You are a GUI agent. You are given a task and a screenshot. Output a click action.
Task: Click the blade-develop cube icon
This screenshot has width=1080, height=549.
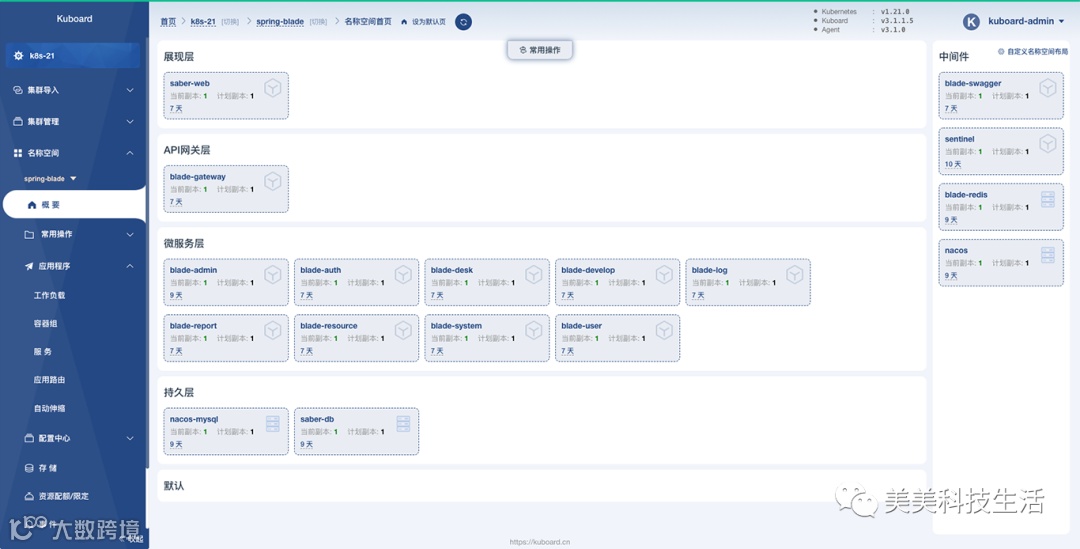click(664, 275)
